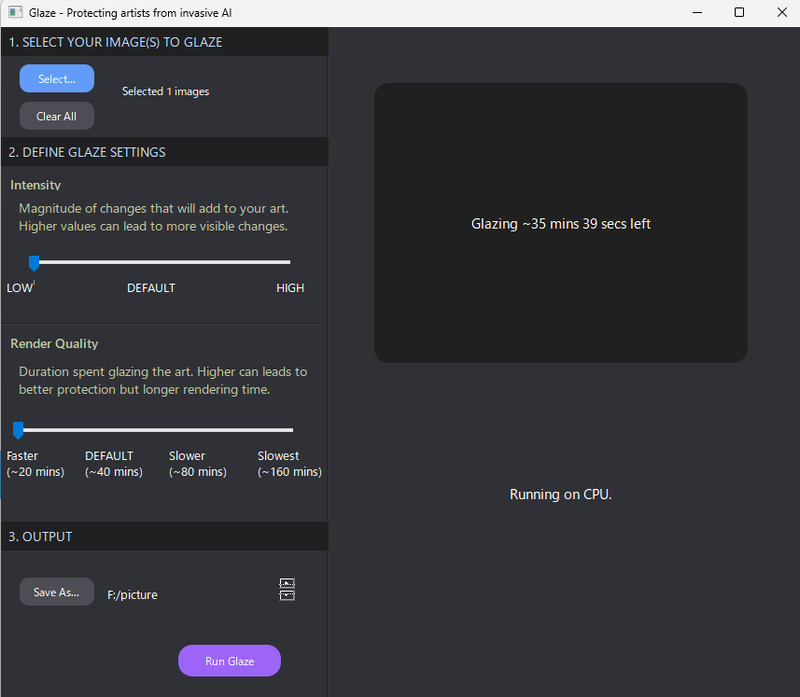Click the DEFAULT (~40 mins) quality label
Image resolution: width=800 pixels, height=697 pixels.
coord(114,464)
